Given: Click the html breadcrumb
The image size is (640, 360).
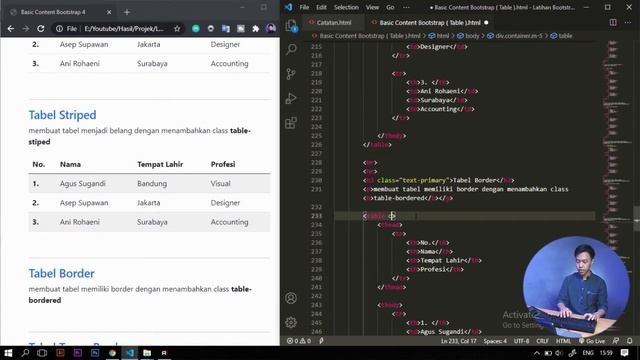Looking at the screenshot, I should pos(439,36).
